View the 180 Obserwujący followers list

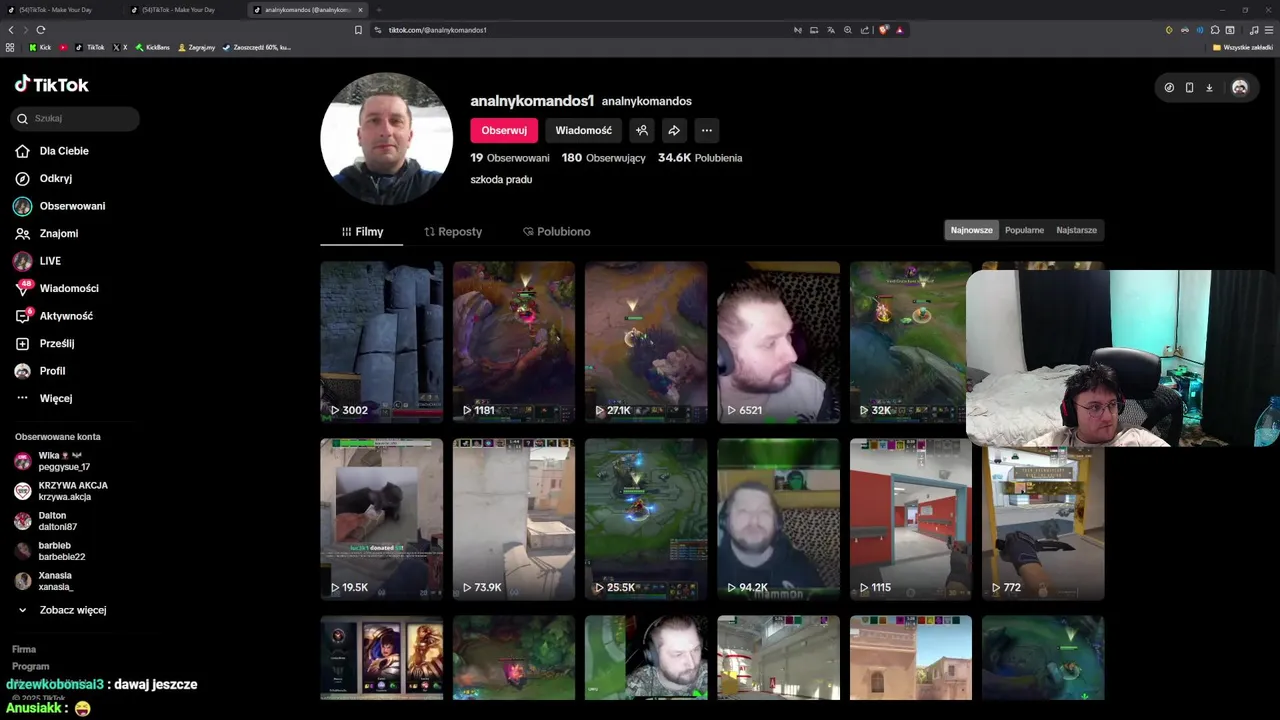603,158
